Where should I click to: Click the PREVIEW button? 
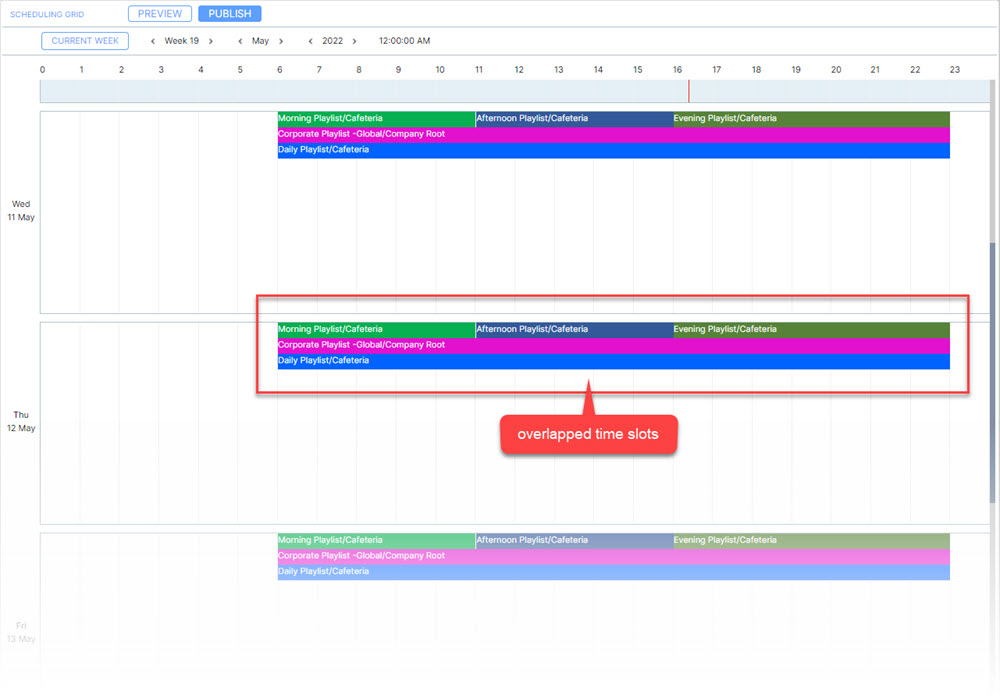point(159,14)
